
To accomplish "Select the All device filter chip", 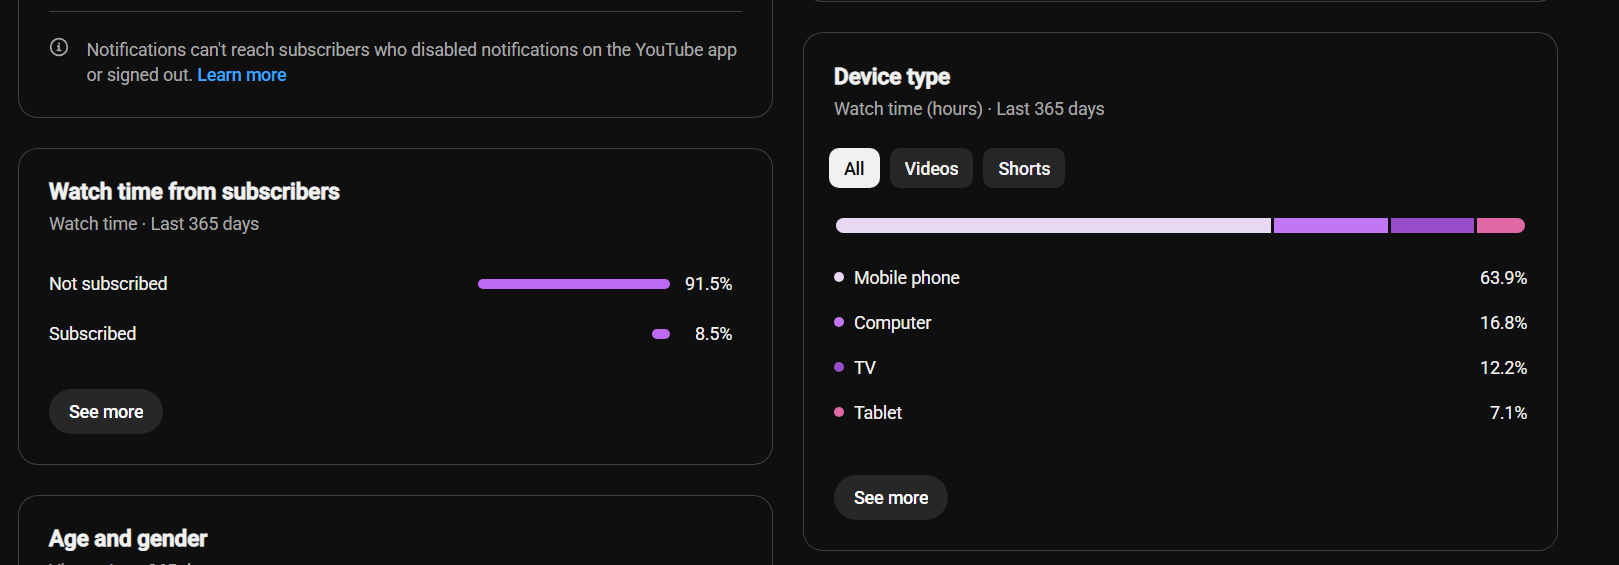I will tap(854, 168).
